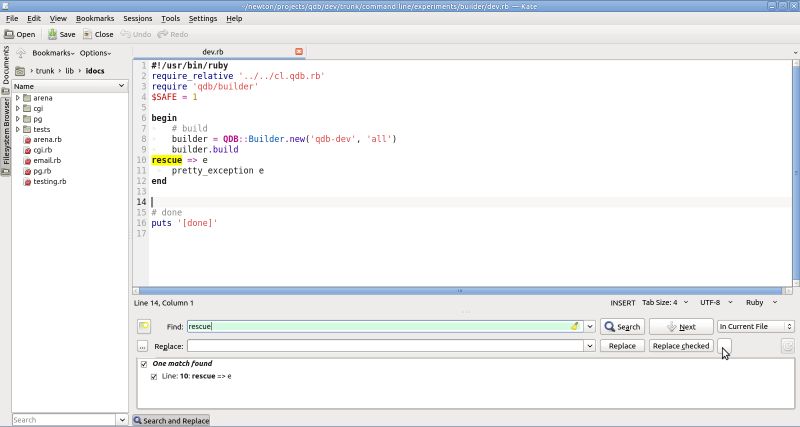Open the Tools menu
The height and width of the screenshot is (427, 800).
click(x=170, y=18)
